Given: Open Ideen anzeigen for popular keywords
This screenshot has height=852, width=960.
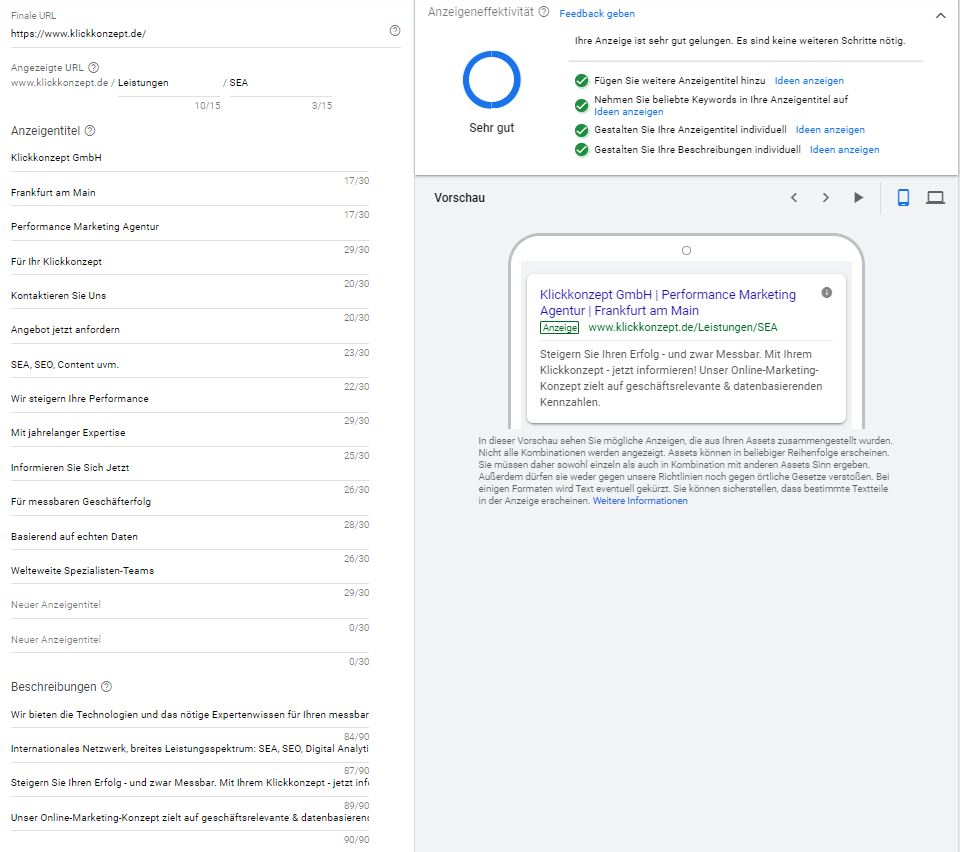Looking at the screenshot, I should [629, 112].
